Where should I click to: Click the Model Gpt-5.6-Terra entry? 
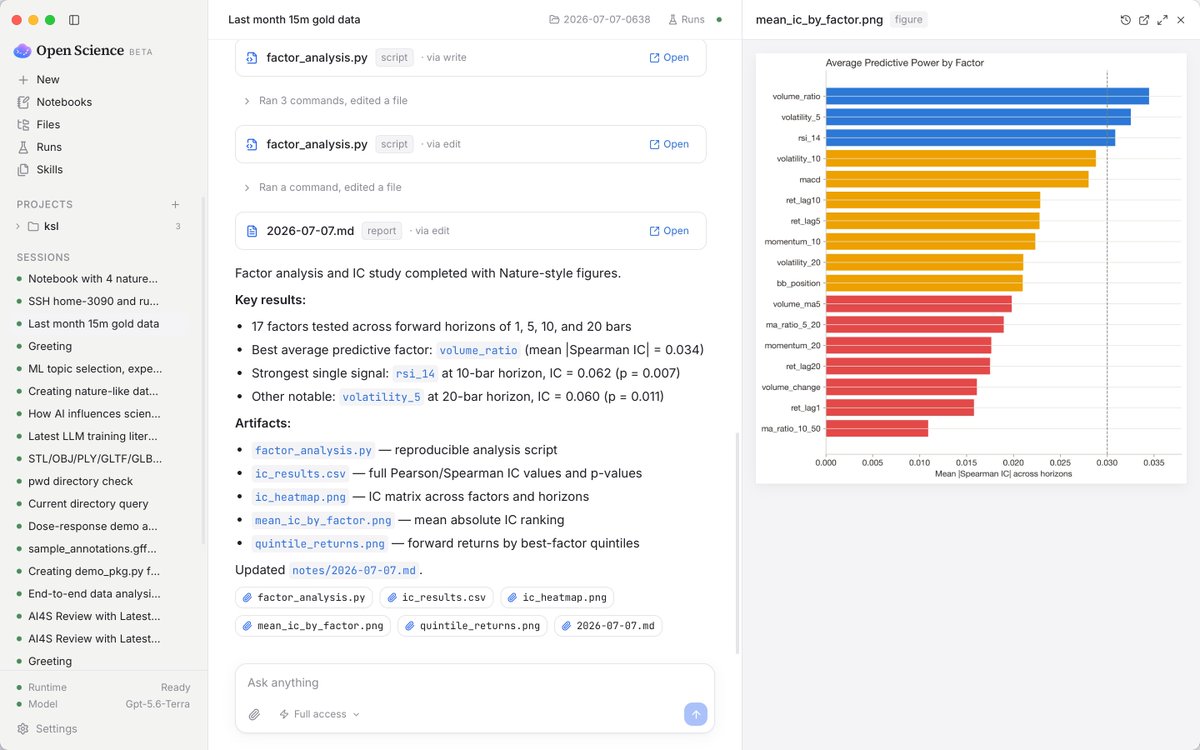pyautogui.click(x=103, y=704)
